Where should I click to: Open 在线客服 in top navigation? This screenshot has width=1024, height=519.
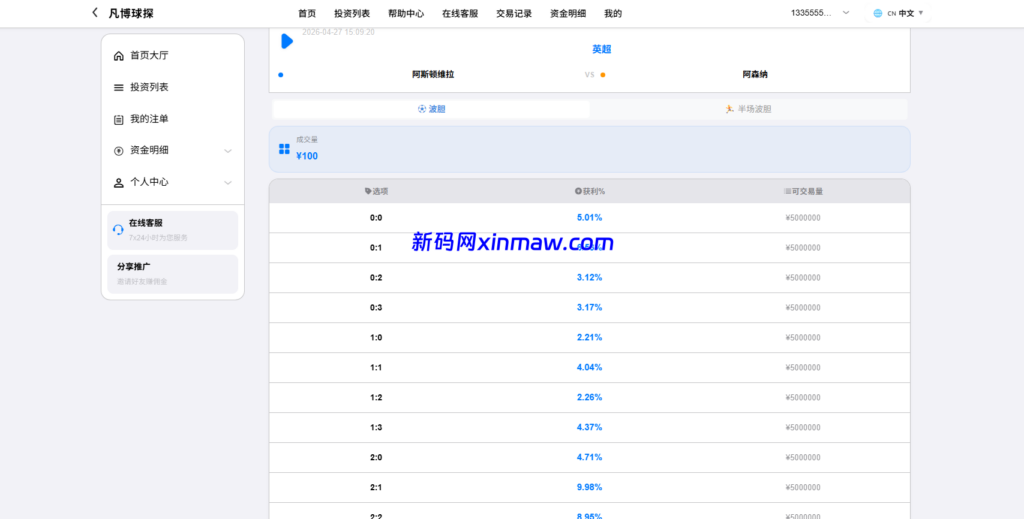tap(460, 13)
